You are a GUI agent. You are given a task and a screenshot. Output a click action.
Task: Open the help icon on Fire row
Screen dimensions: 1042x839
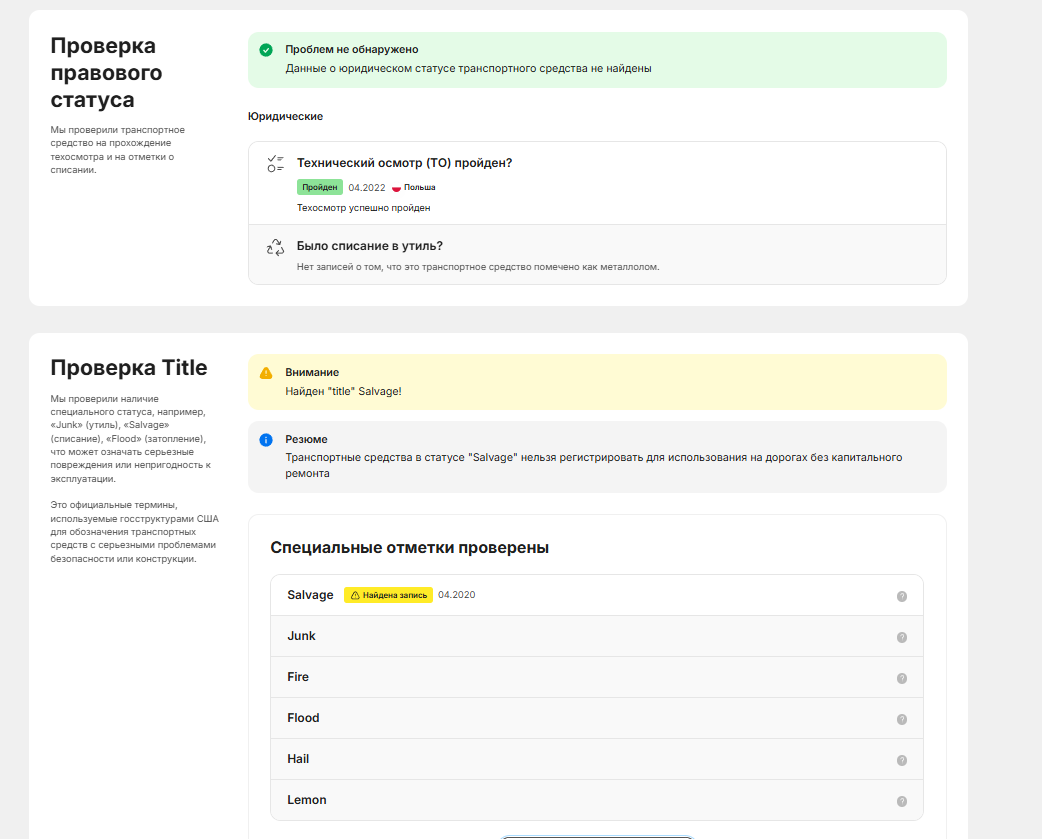(x=902, y=678)
